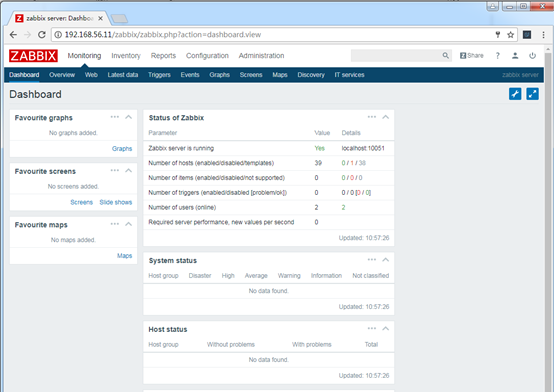Open Chrome three-dot menu
Viewport: 554px width, 392px height.
point(543,35)
